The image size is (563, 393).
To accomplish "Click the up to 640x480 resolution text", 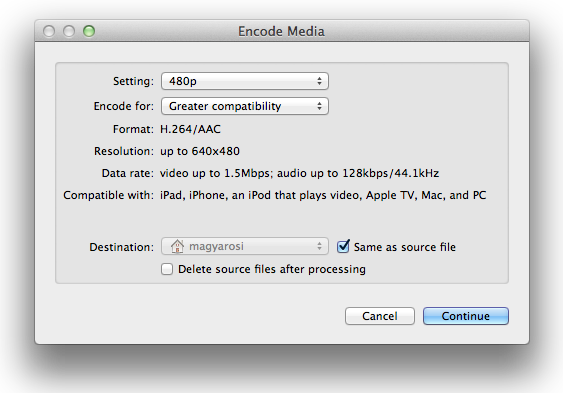I will click(200, 151).
